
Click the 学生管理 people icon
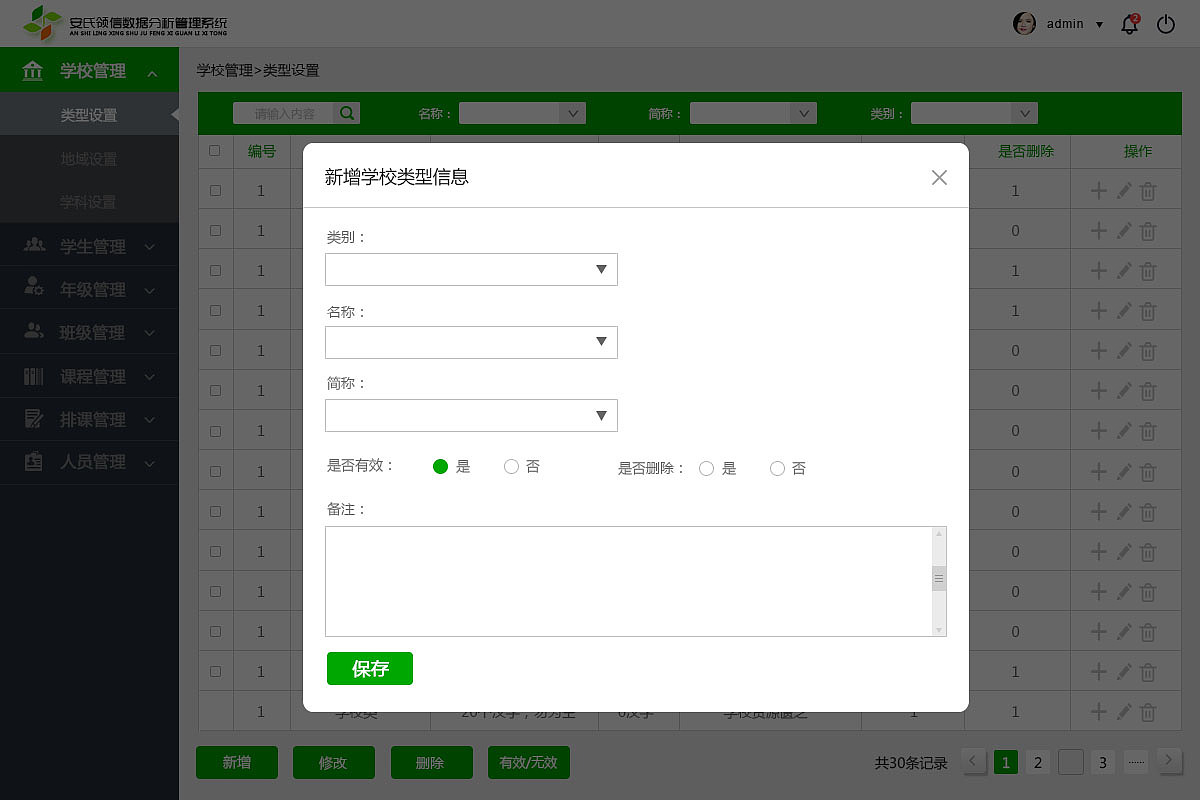(34, 245)
